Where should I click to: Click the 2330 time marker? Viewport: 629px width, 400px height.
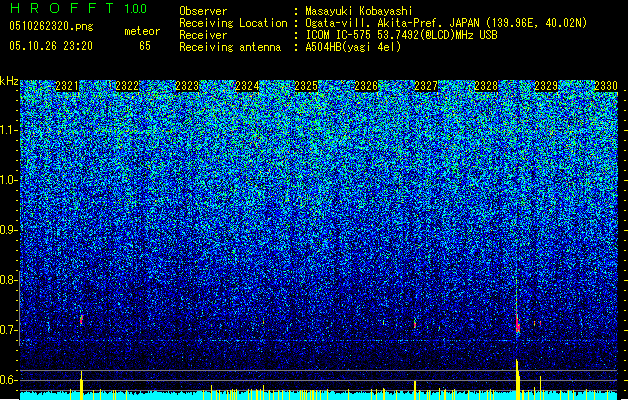click(606, 86)
